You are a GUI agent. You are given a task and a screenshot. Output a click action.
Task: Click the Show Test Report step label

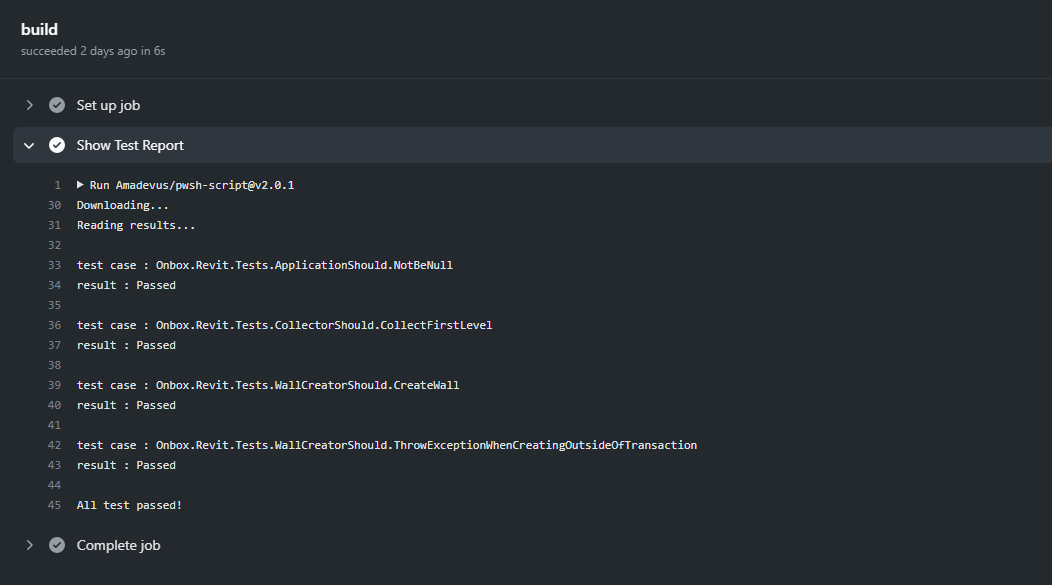point(130,145)
